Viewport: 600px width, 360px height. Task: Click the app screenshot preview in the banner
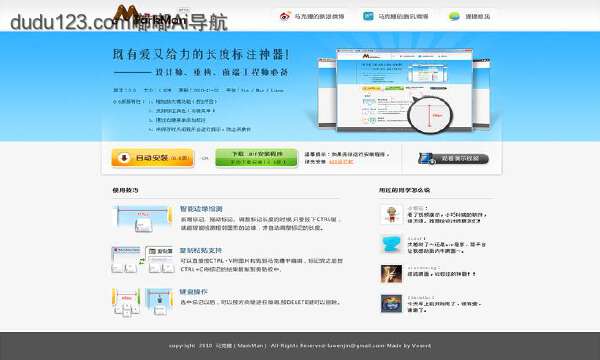[x=404, y=91]
